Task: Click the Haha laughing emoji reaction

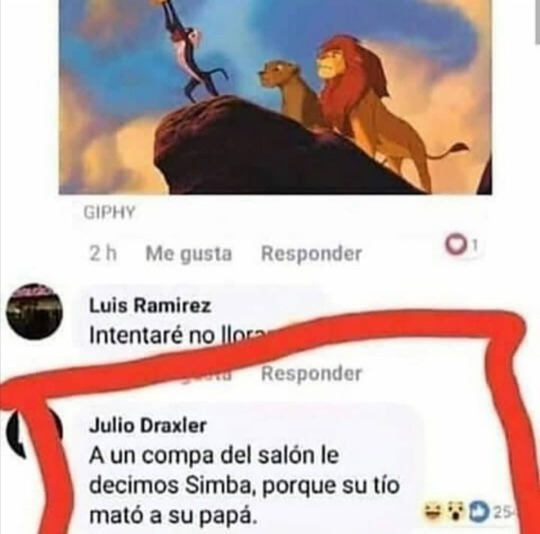Action: (434, 511)
